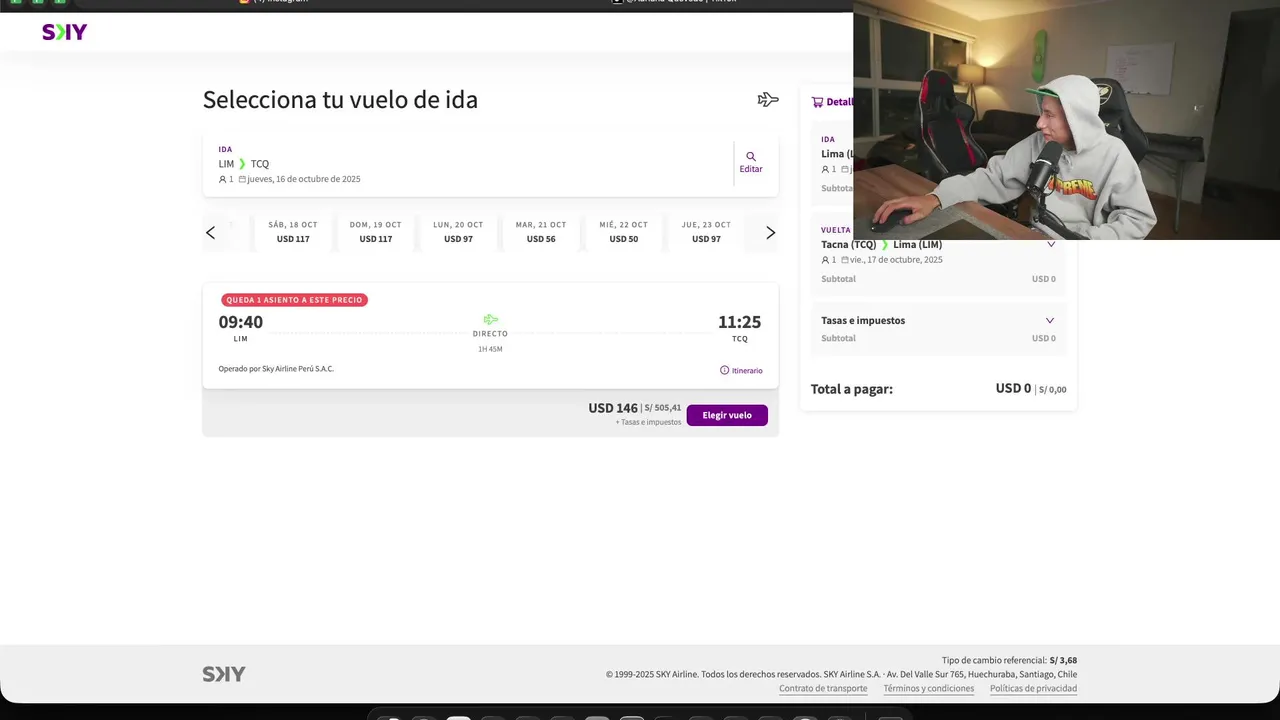Click the green direct flight plane icon
The width and height of the screenshot is (1280, 720).
click(490, 320)
